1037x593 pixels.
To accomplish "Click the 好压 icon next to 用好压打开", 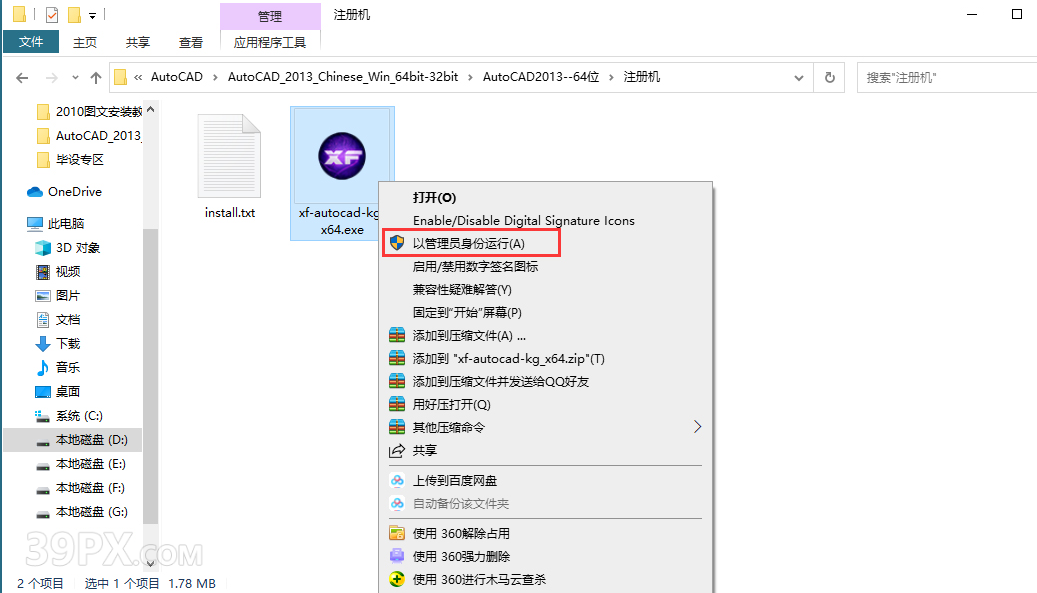I will click(x=398, y=404).
